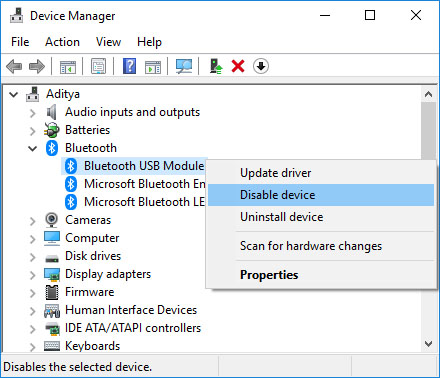Click the Keyboards category icon
This screenshot has width=440, height=378.
(52, 346)
